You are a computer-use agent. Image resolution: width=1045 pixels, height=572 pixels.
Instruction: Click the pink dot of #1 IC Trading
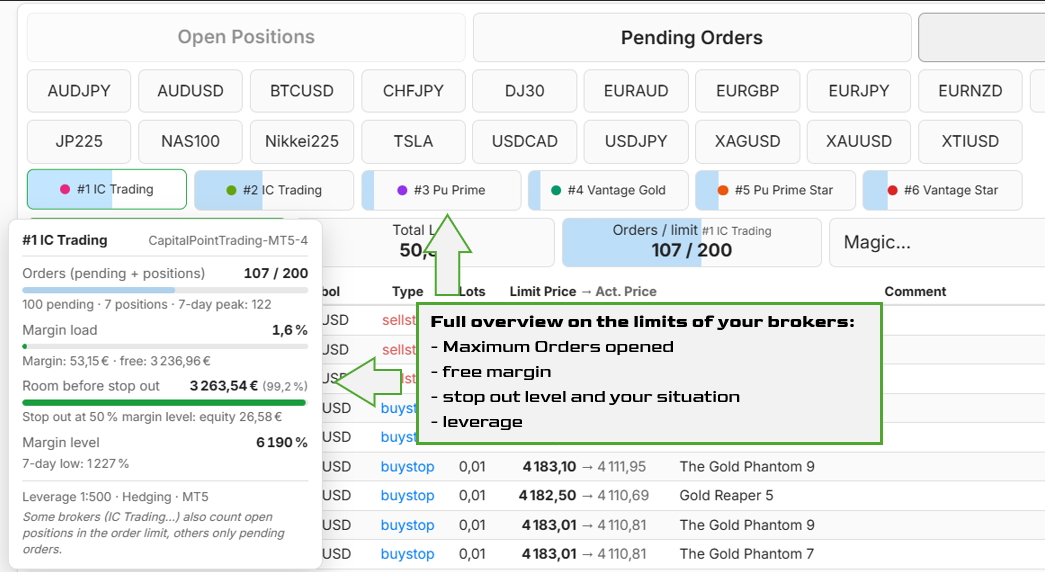(65, 189)
